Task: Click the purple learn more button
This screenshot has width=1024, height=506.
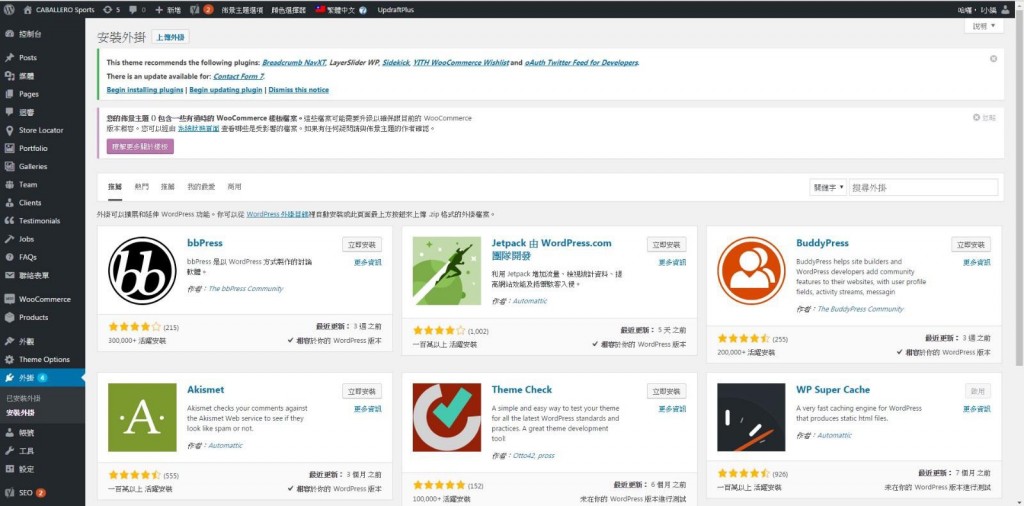Action: click(x=140, y=146)
